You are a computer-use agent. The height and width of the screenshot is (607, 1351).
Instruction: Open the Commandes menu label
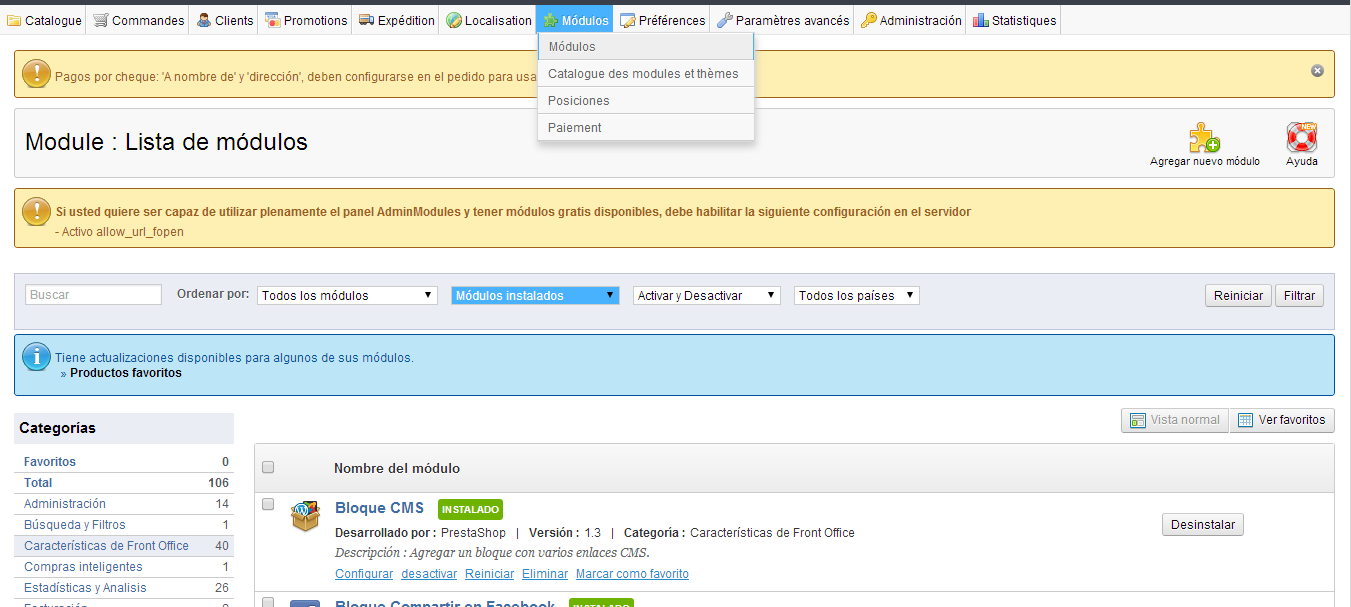148,20
